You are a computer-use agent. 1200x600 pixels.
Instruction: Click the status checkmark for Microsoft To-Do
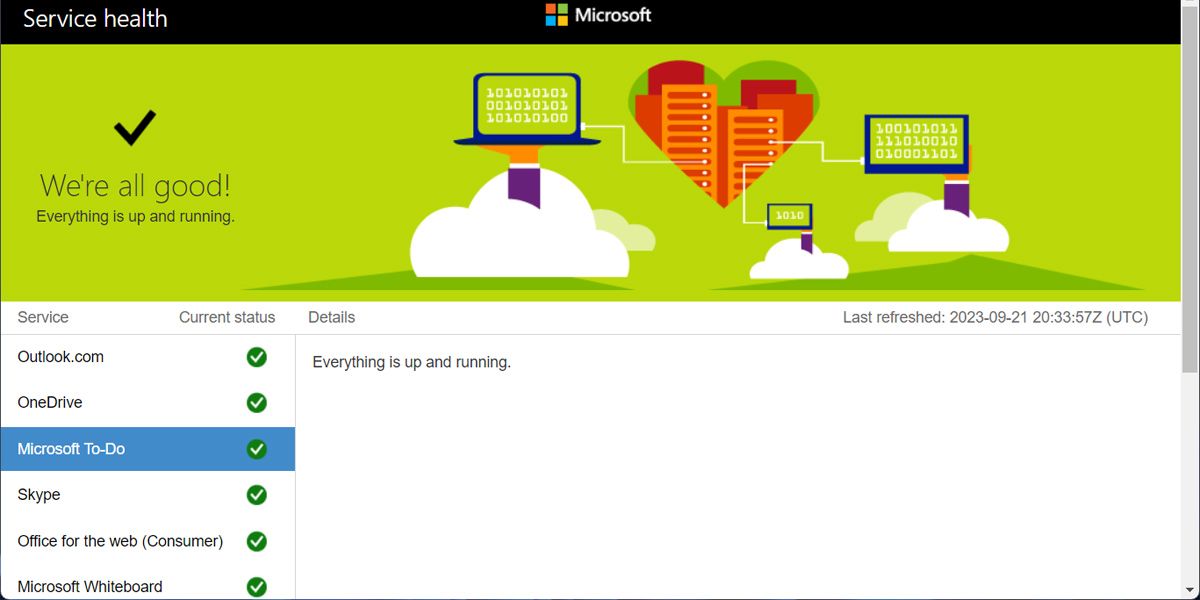tap(256, 449)
